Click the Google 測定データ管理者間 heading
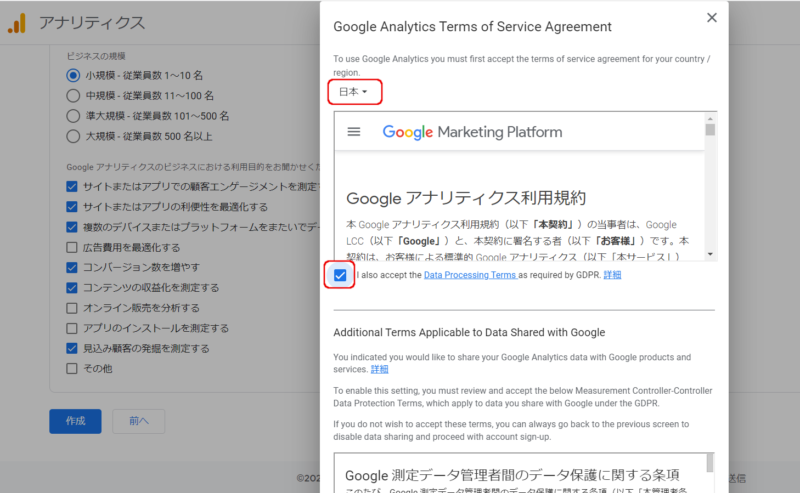 click(x=512, y=475)
